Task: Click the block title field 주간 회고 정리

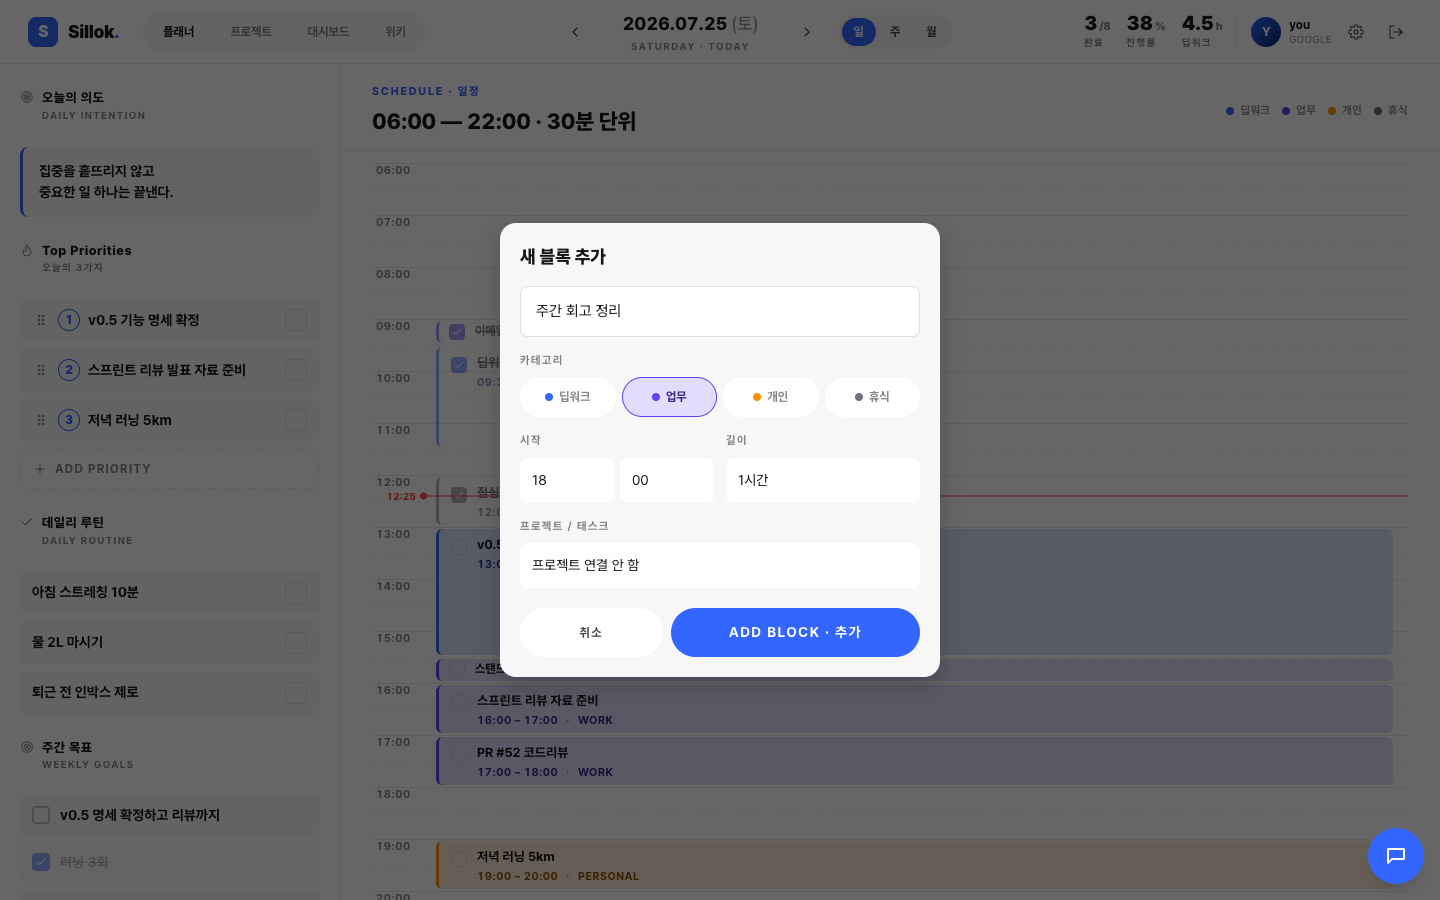Action: tap(720, 311)
